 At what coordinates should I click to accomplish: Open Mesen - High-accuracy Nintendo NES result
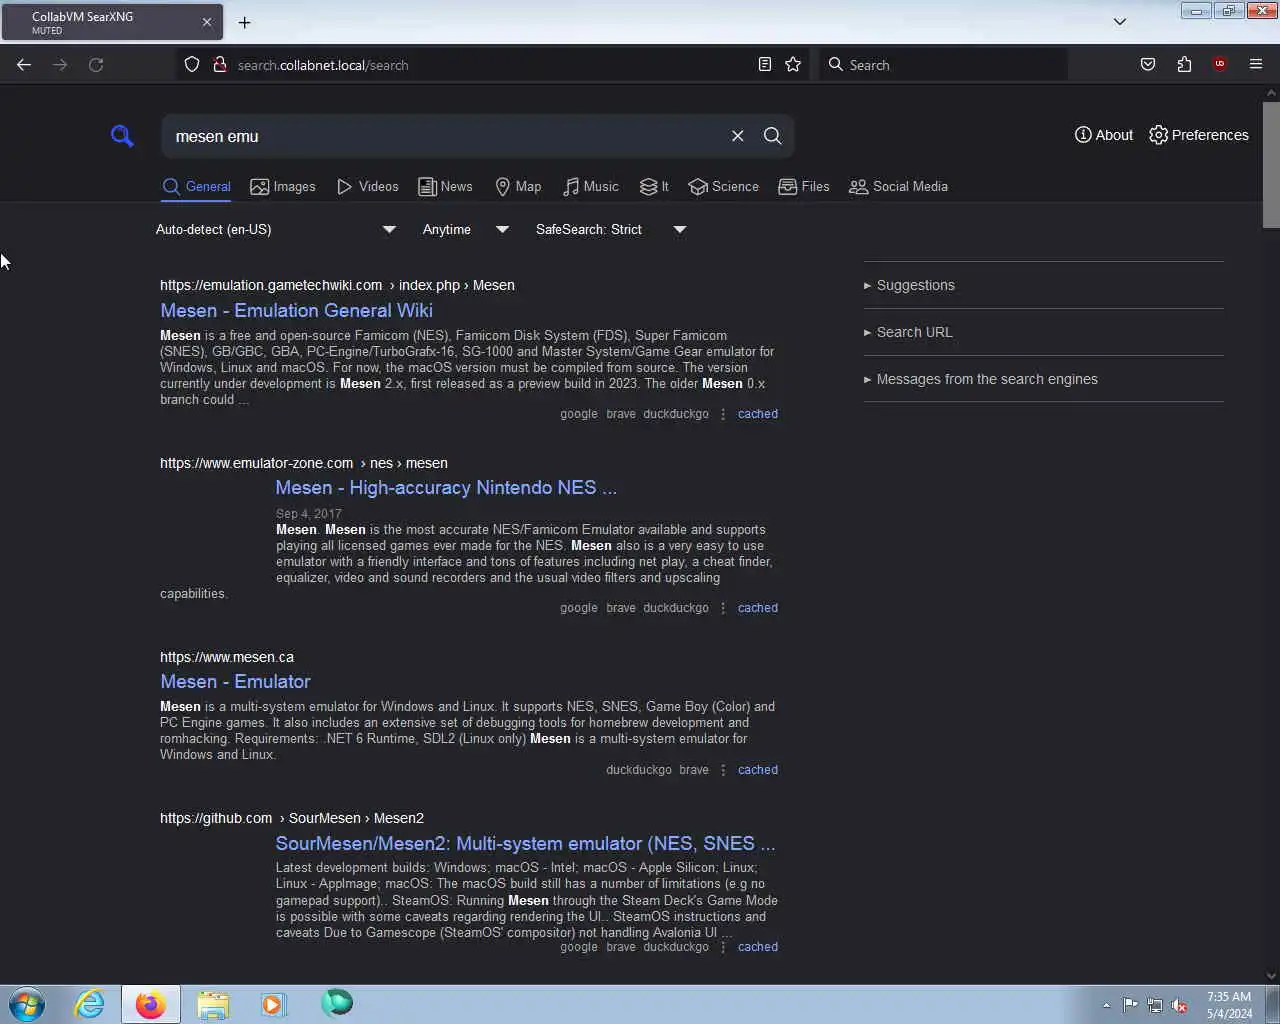tap(446, 488)
